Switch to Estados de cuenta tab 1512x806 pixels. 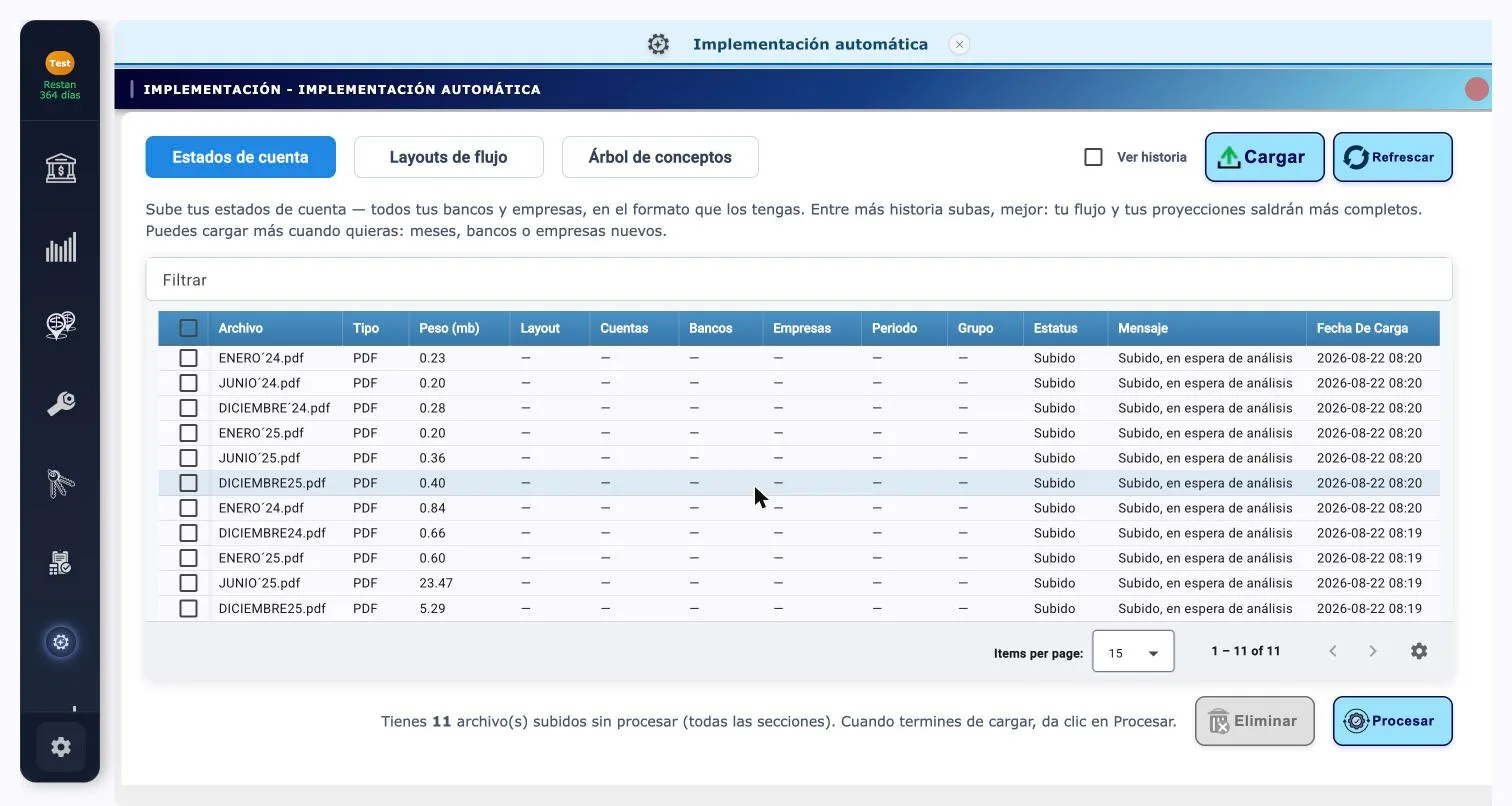tap(240, 157)
